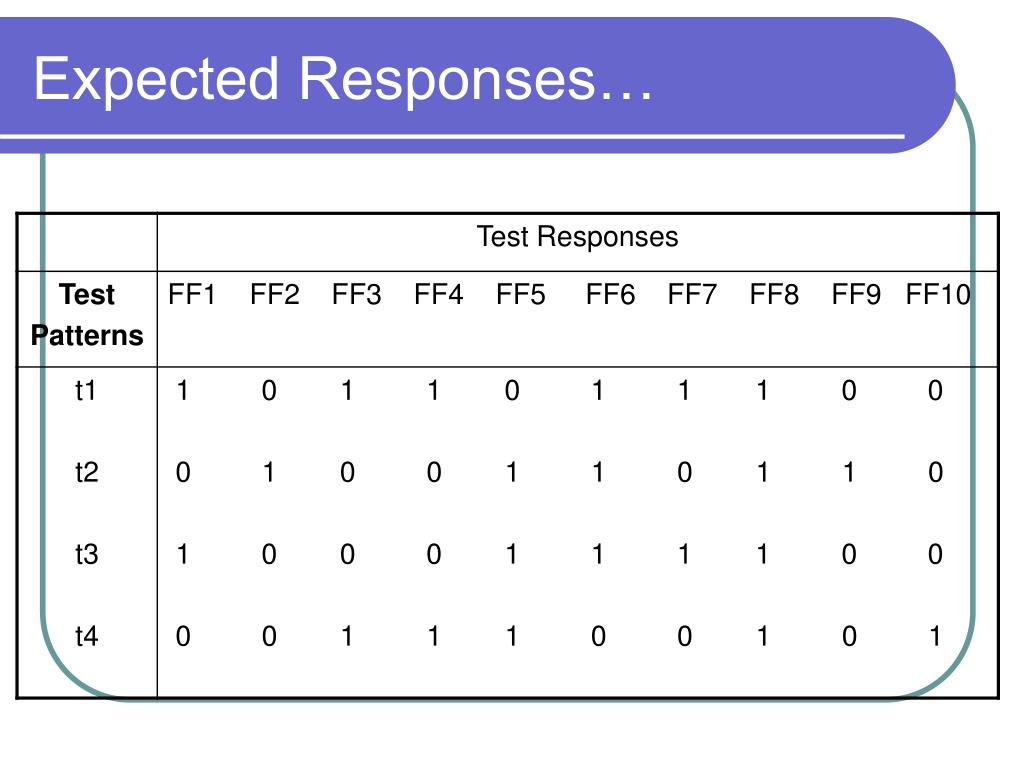Select the t1 row label
This screenshot has width=1024, height=768.
(x=86, y=391)
